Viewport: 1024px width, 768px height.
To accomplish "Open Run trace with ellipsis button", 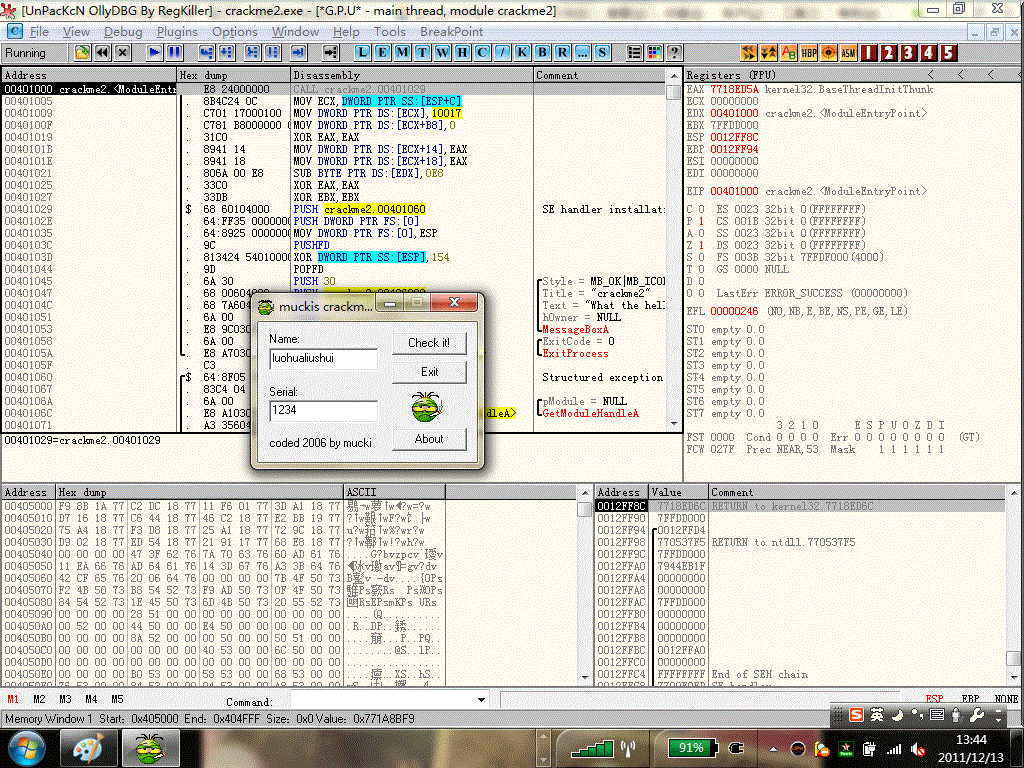I will coord(582,53).
